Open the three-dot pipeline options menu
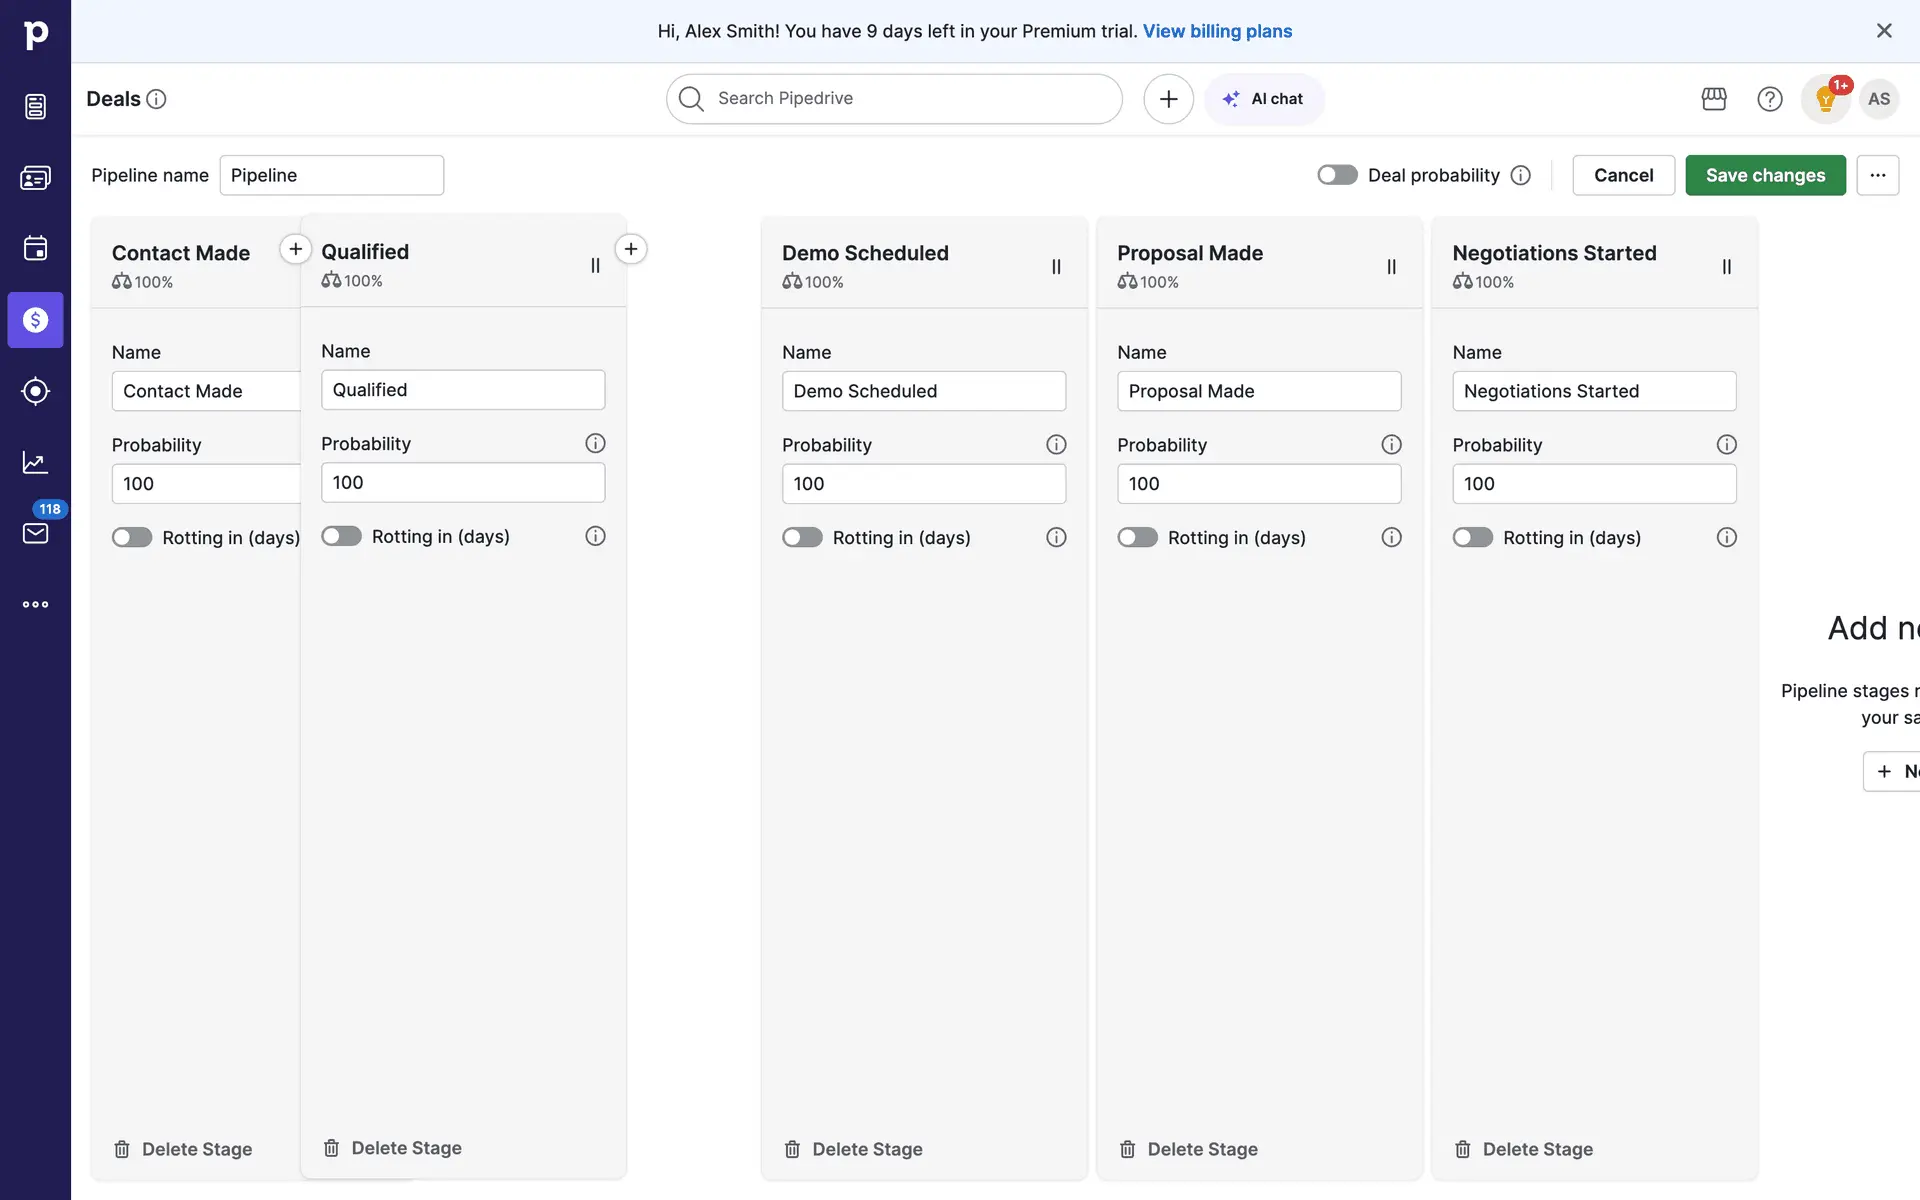The width and height of the screenshot is (1920, 1200). 1877,175
